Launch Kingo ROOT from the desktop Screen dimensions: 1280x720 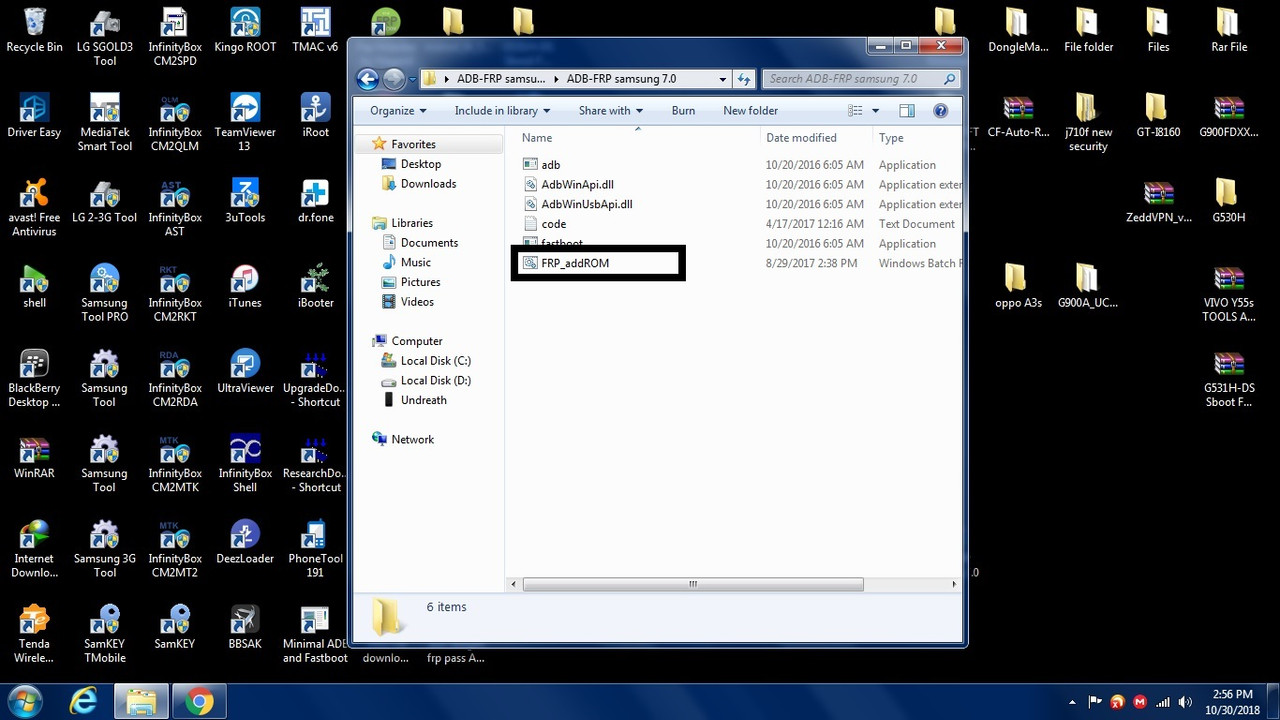click(x=245, y=31)
